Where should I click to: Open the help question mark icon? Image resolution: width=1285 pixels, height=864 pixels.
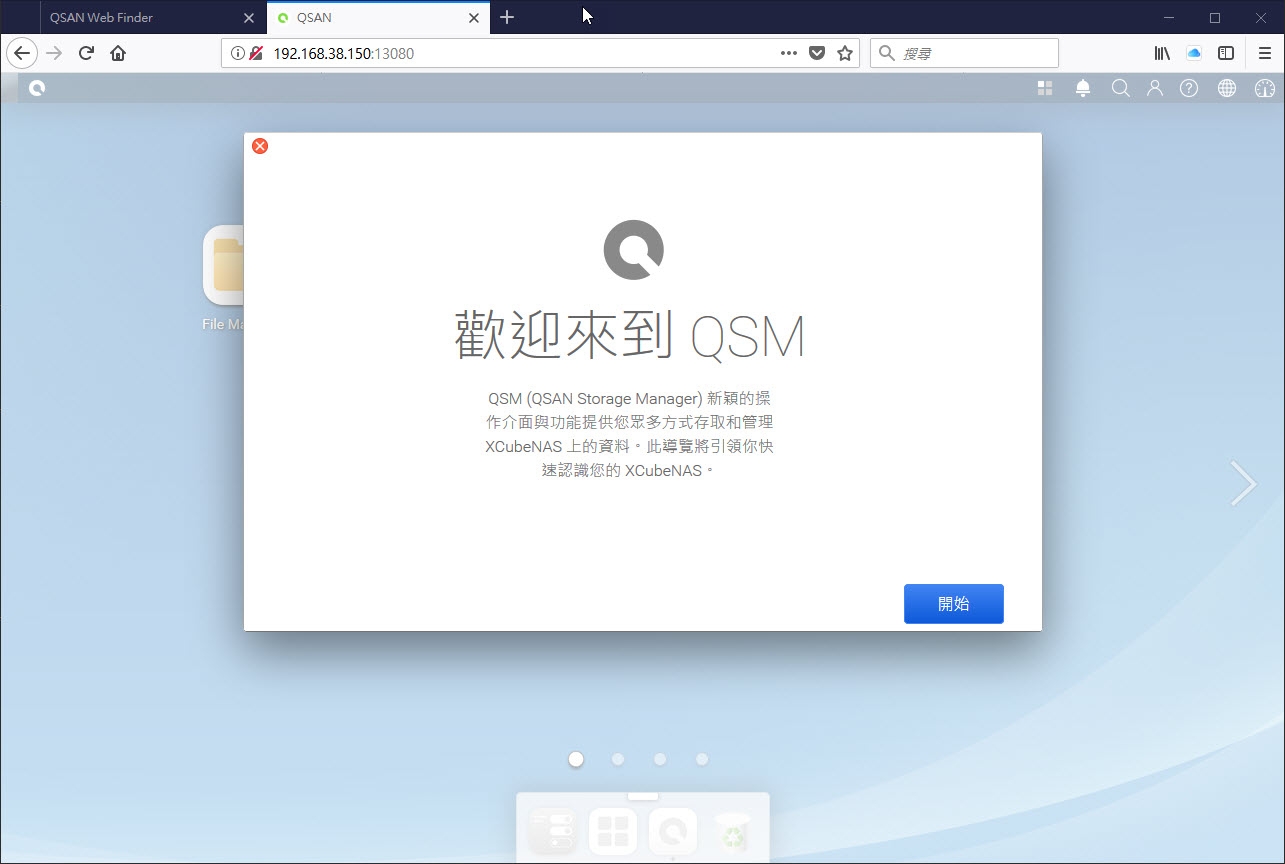click(x=1189, y=88)
